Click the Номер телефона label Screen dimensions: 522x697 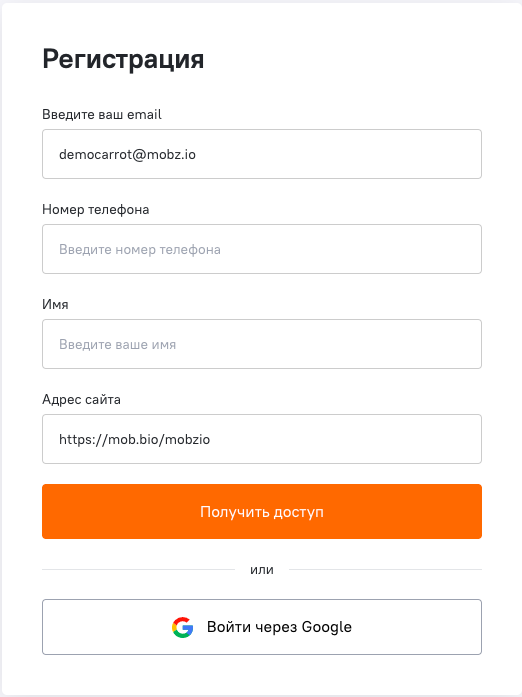[96, 209]
